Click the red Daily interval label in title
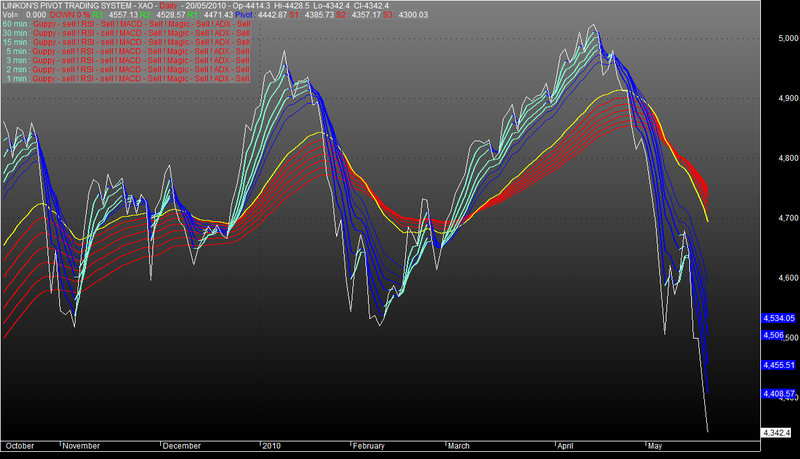 pyautogui.click(x=168, y=6)
